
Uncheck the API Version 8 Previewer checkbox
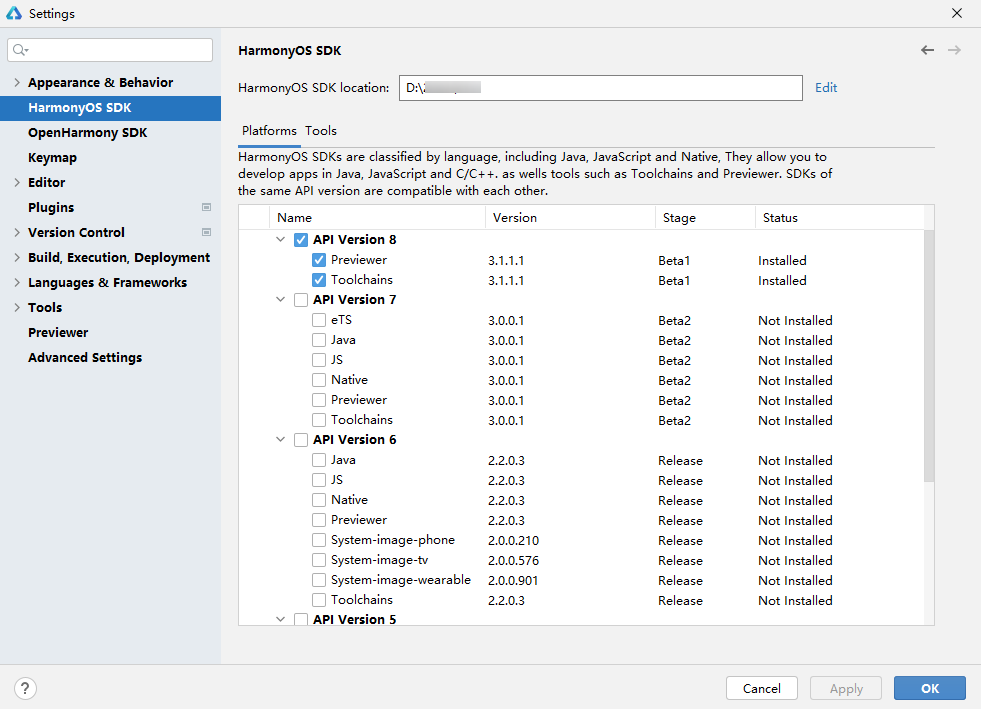tap(319, 260)
